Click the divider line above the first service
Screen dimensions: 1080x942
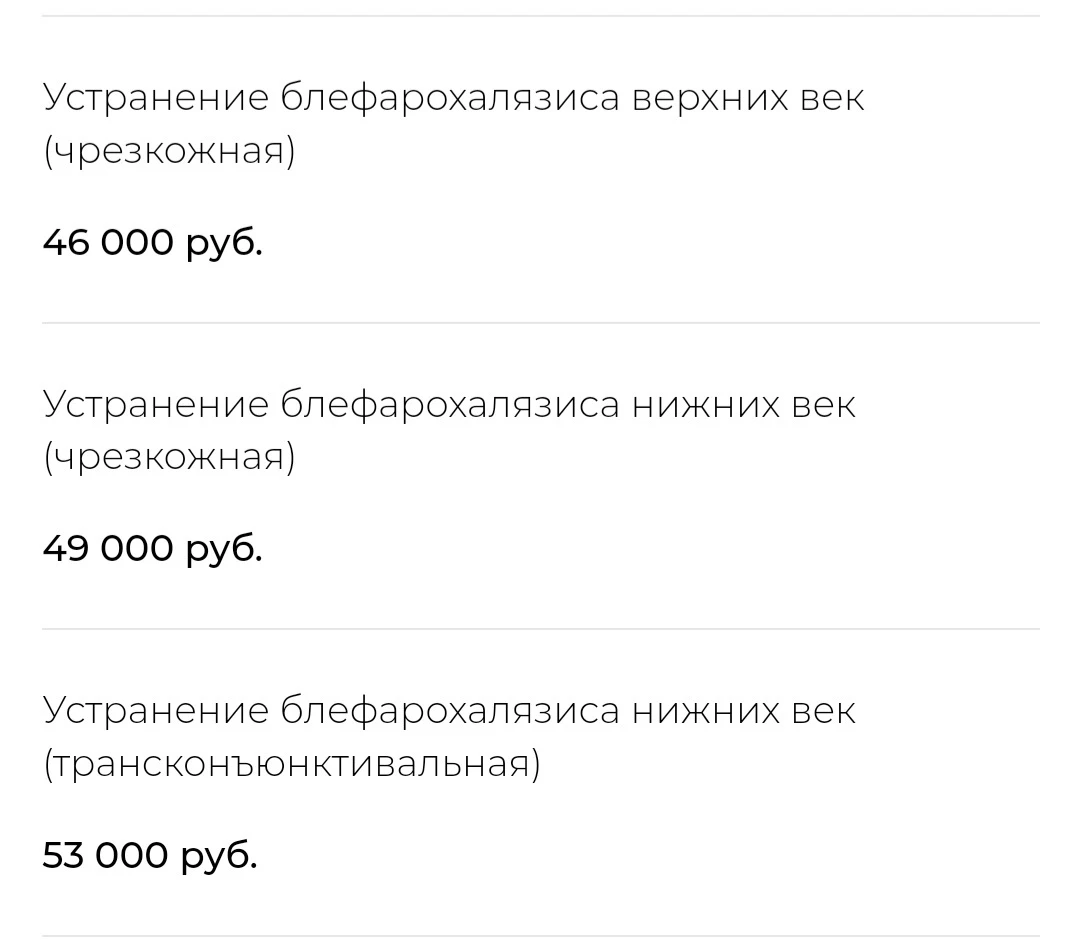tap(540, 16)
